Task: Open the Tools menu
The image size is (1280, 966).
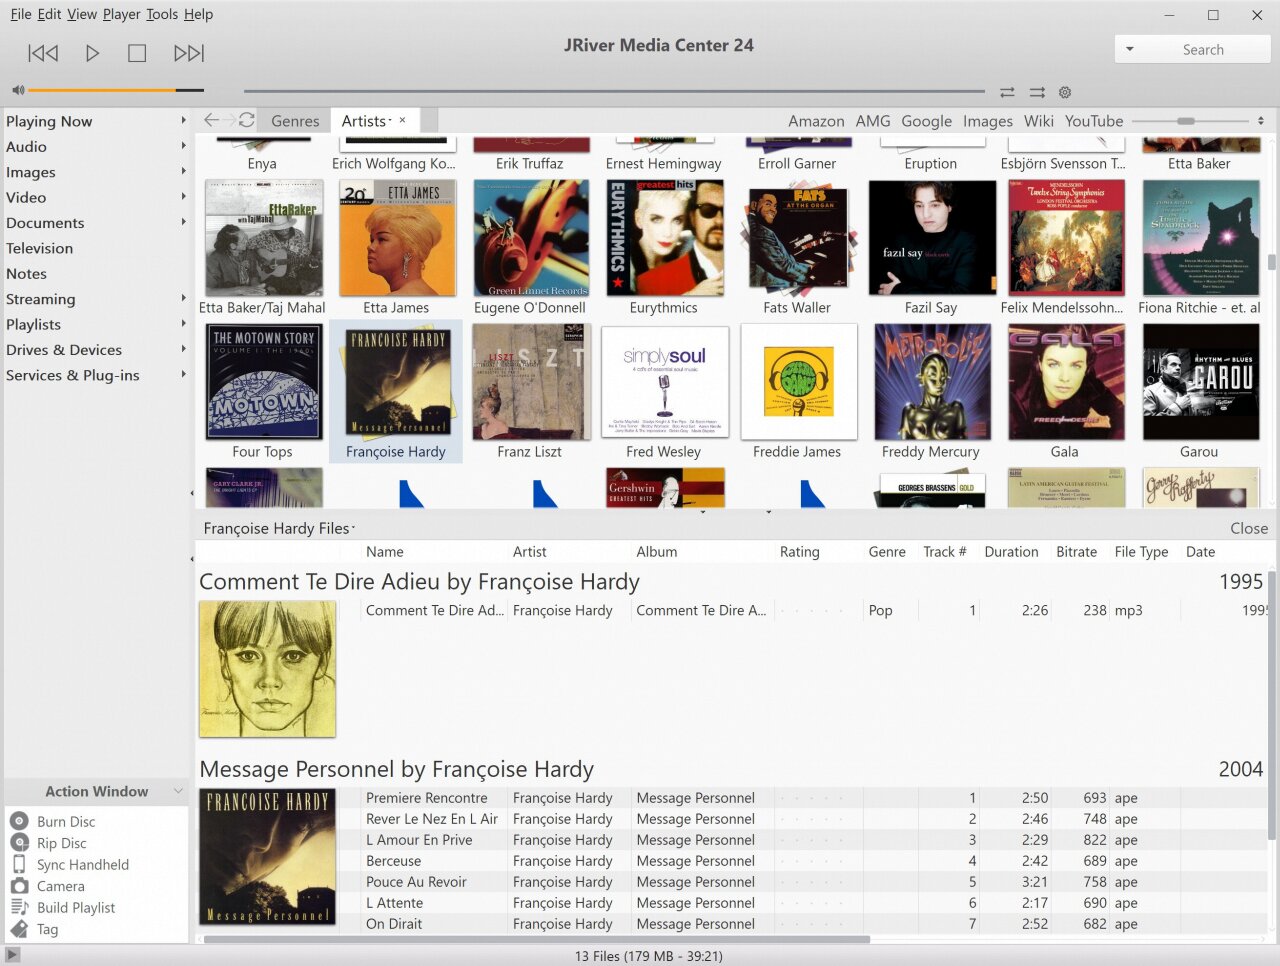Action: (x=162, y=14)
